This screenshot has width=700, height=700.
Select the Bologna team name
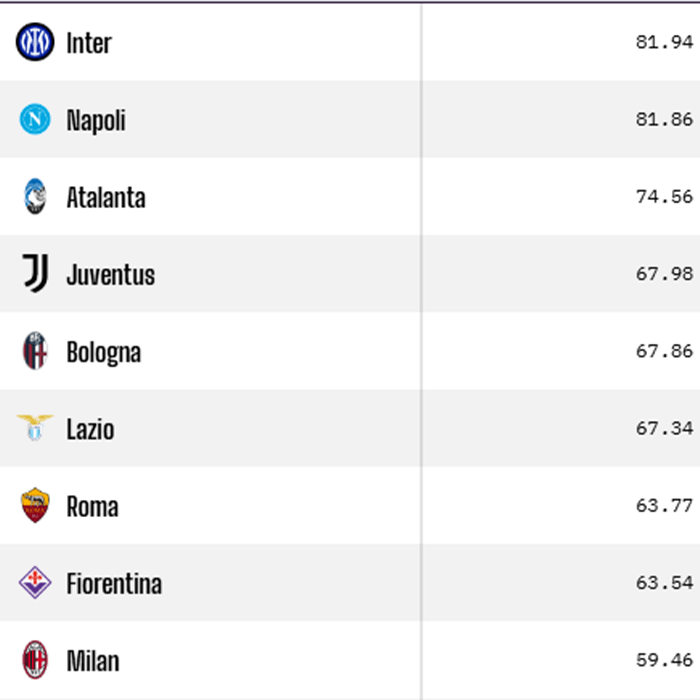tap(104, 352)
